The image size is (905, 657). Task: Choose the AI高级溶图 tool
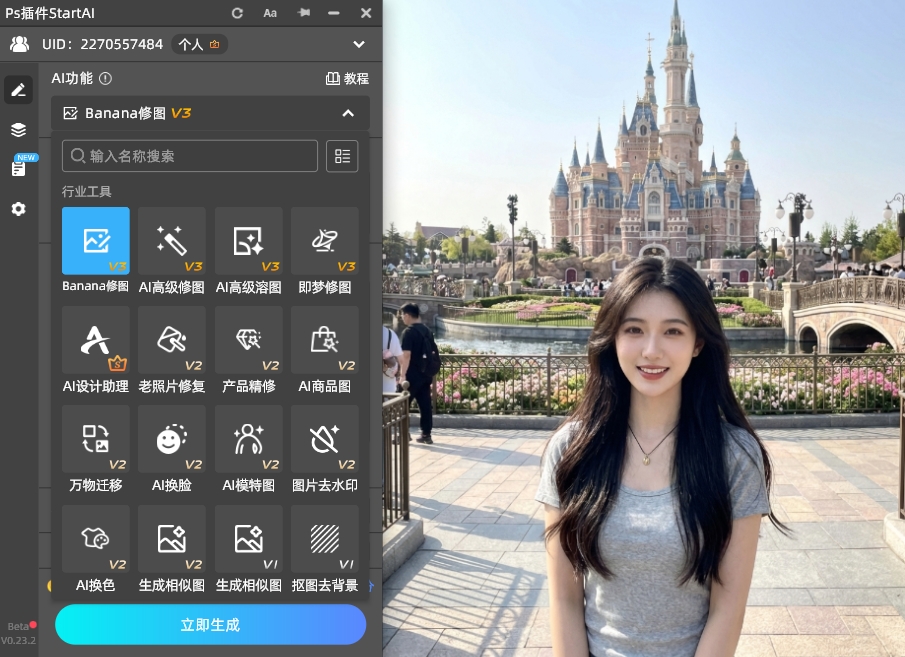[248, 241]
